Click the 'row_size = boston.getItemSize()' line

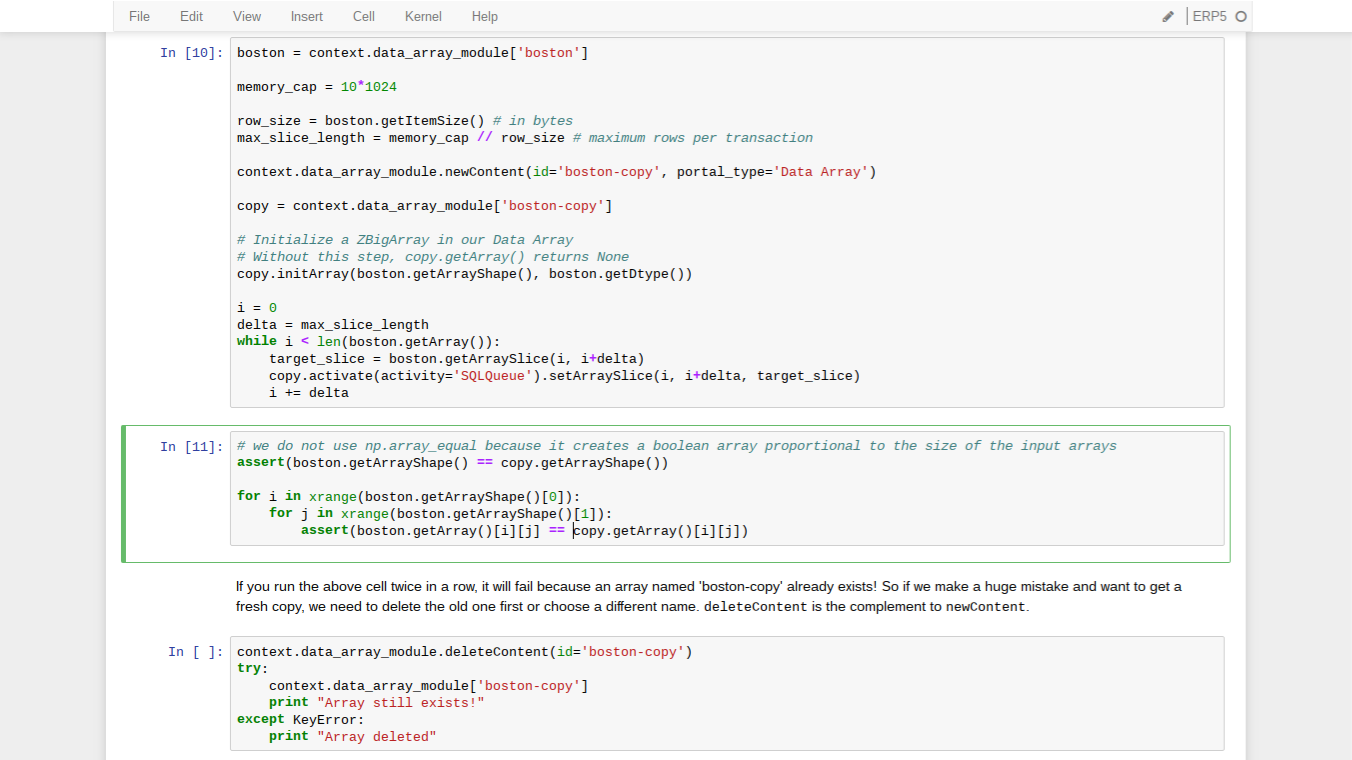[405, 121]
